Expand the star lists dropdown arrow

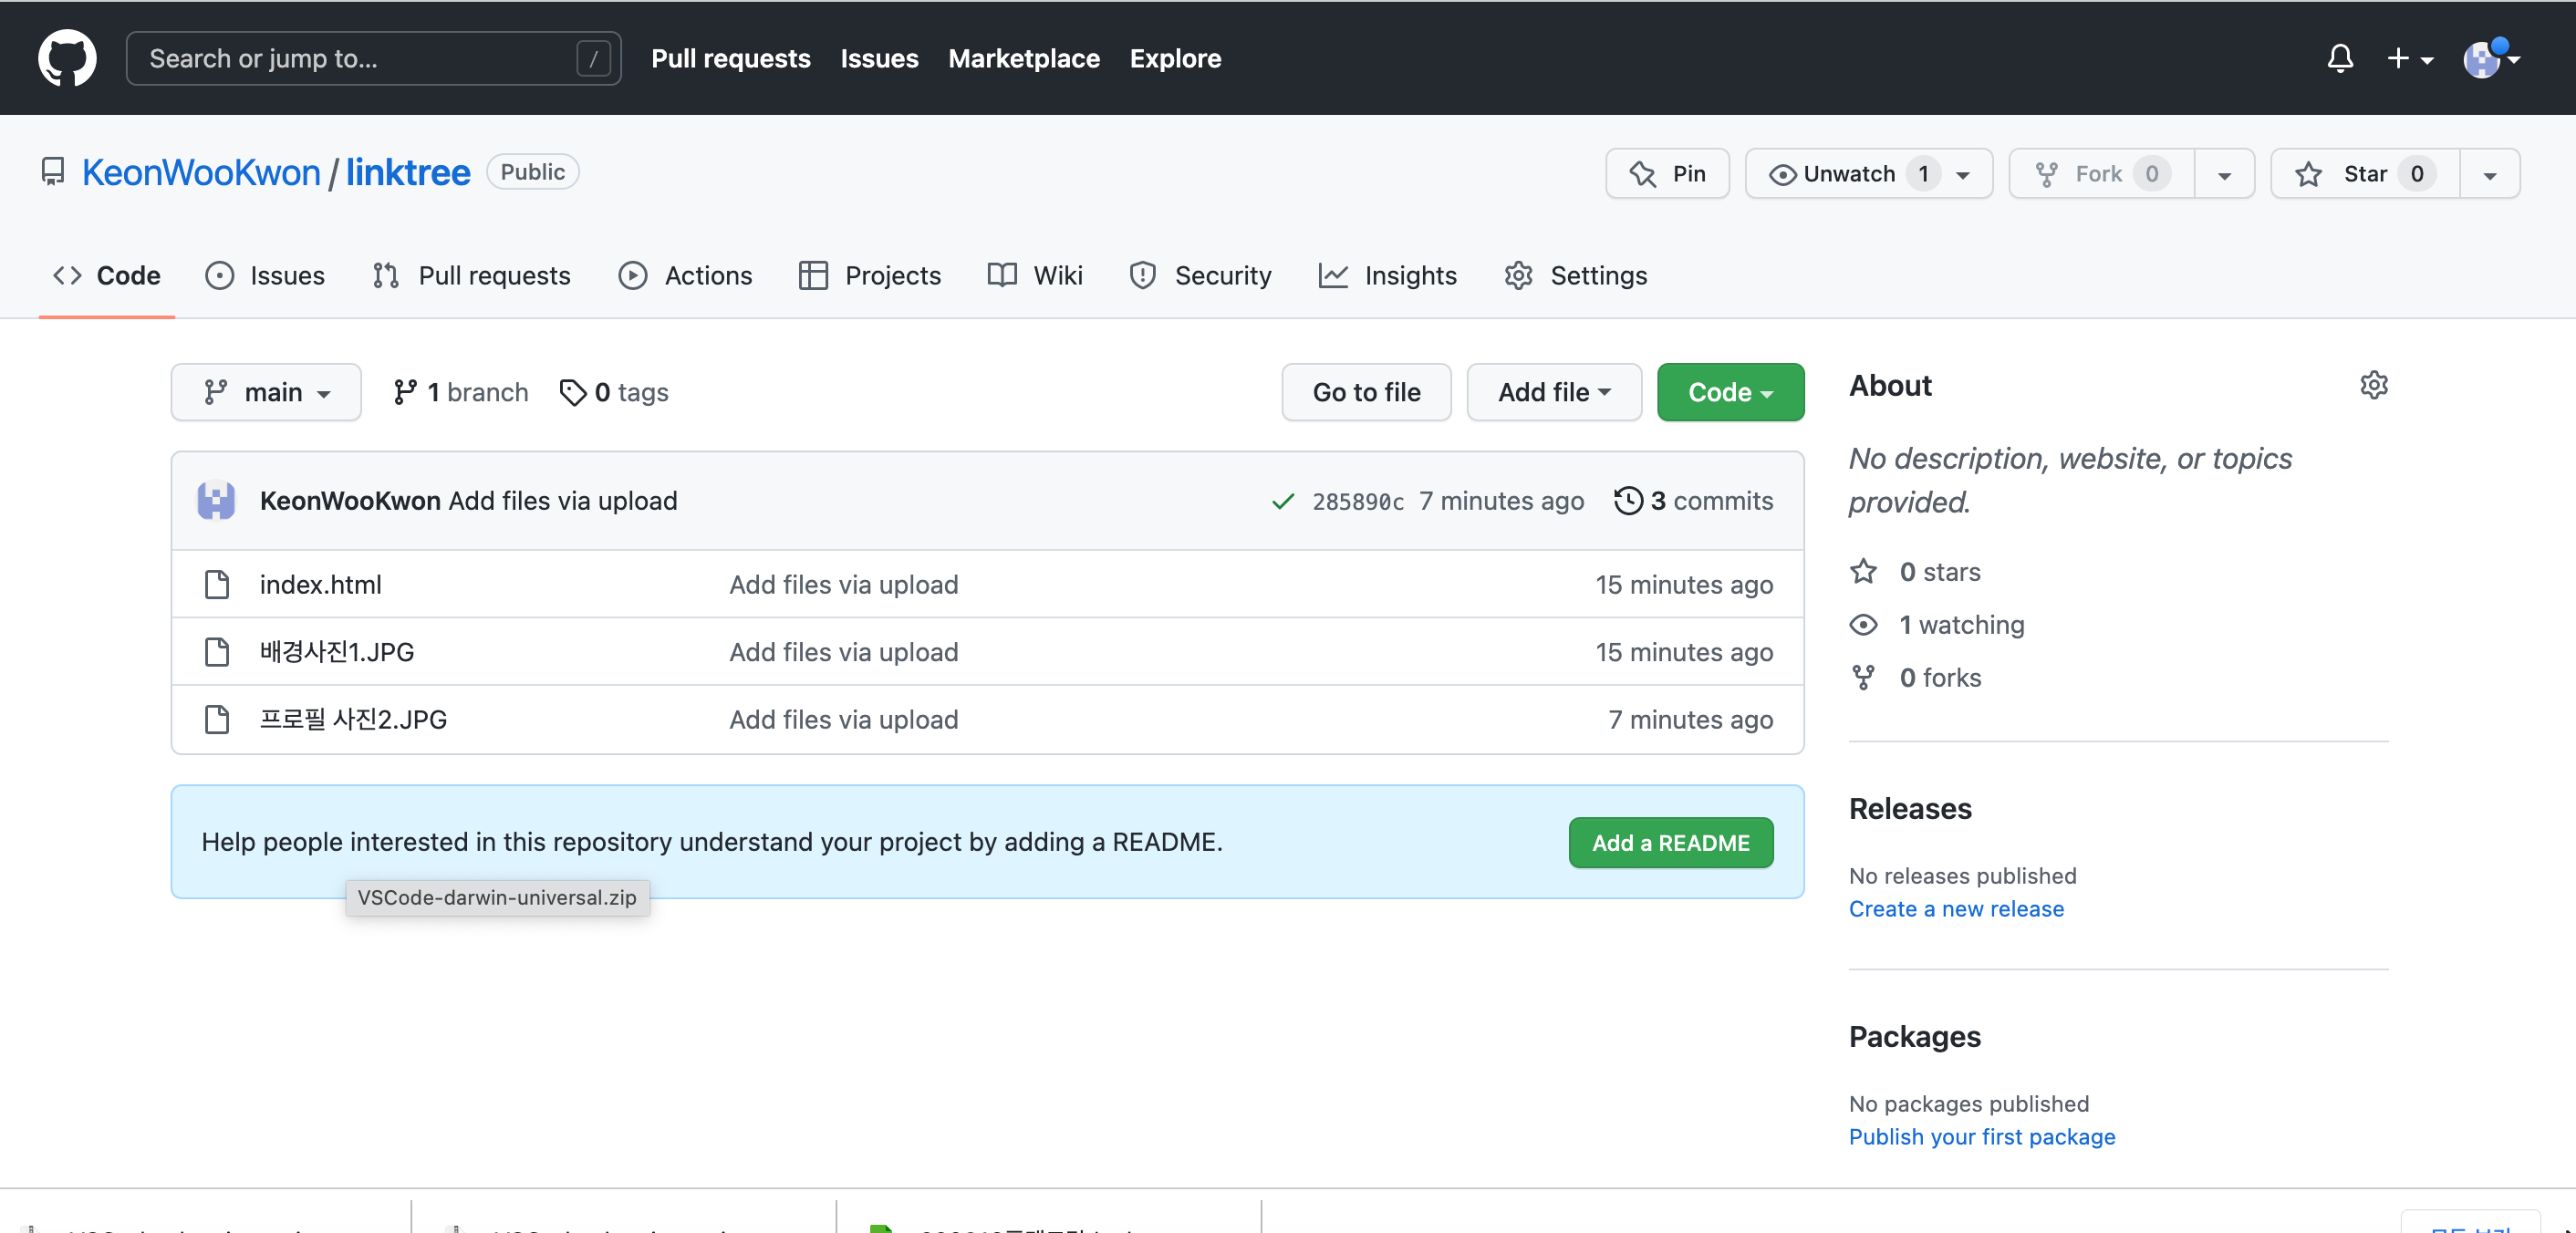click(x=2490, y=174)
